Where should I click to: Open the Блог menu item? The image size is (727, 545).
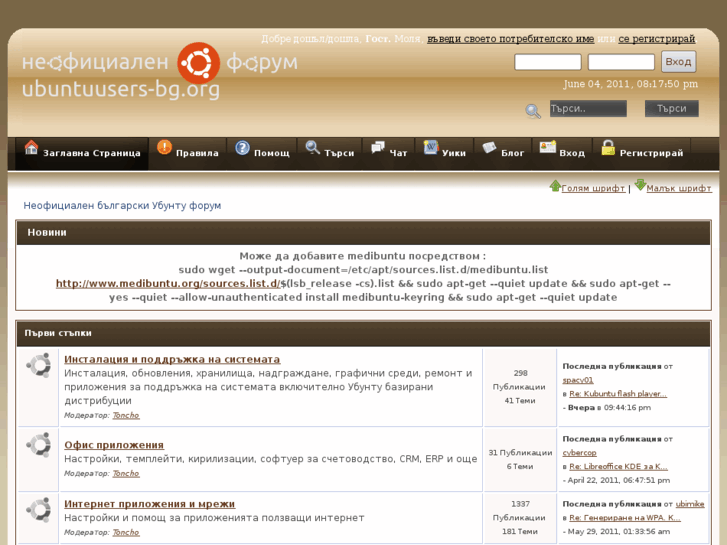[x=503, y=153]
